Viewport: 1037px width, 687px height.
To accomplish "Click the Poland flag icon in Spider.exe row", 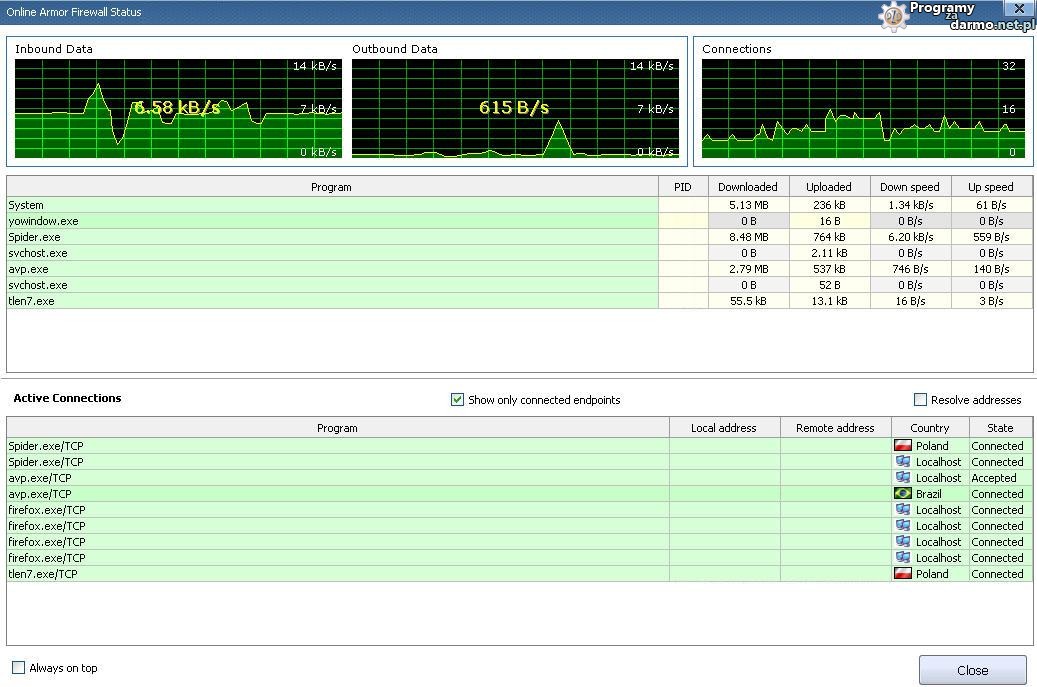I will click(903, 446).
